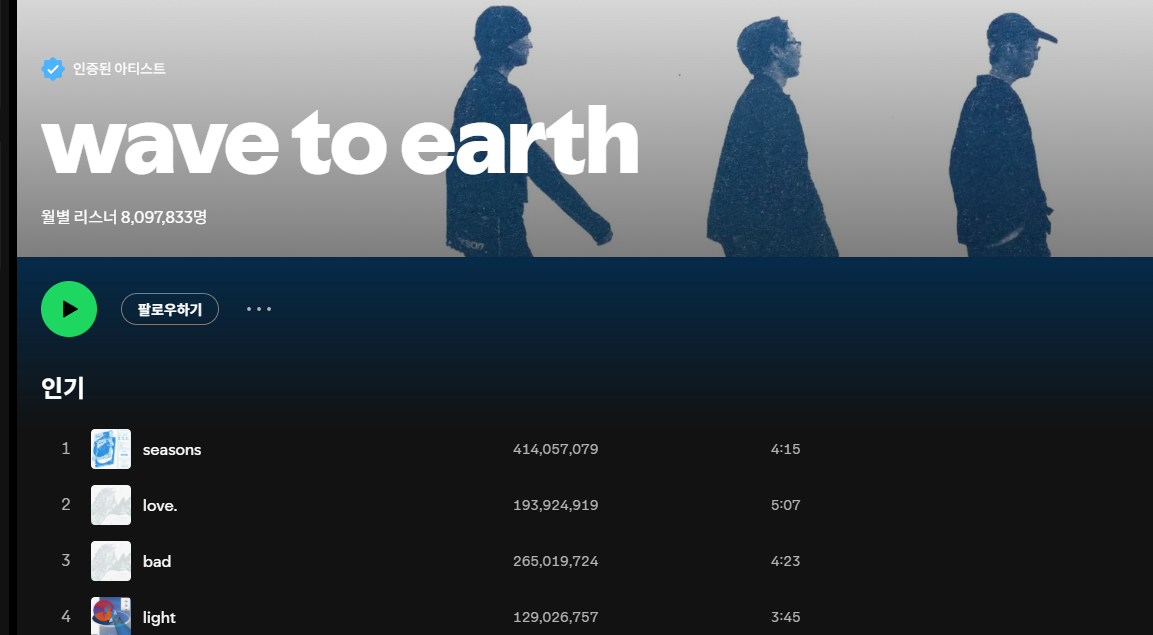Click the monthly listeners count text
Image resolution: width=1153 pixels, height=635 pixels.
(x=124, y=217)
